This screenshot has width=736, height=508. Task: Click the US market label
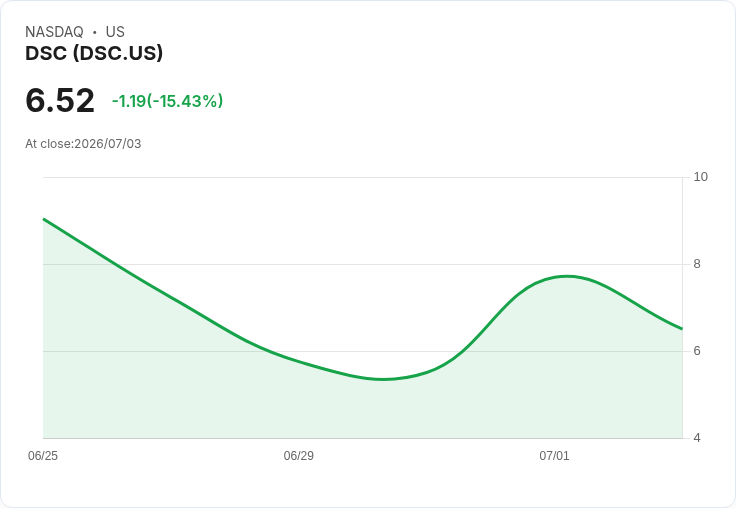click(x=115, y=32)
